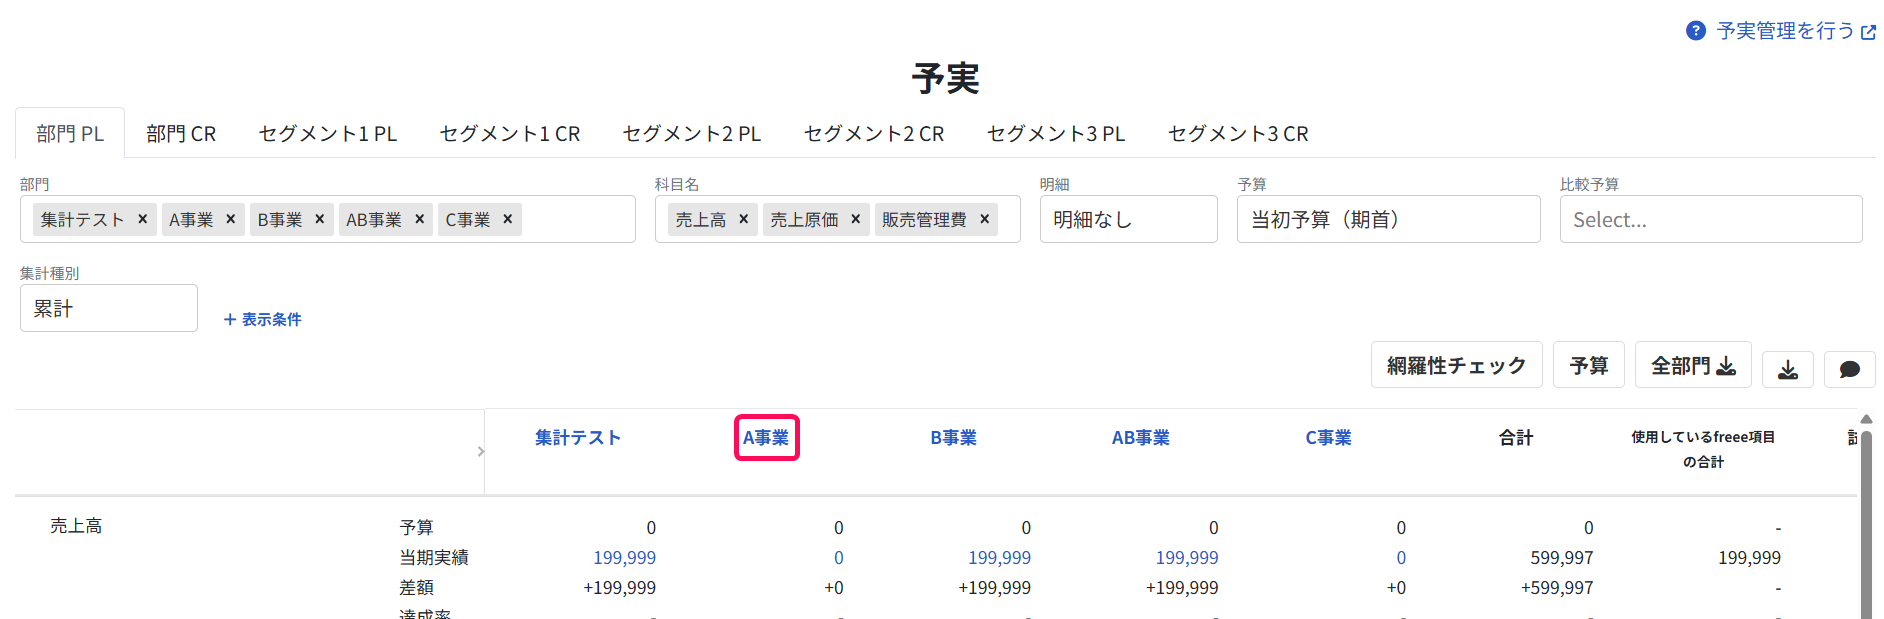The image size is (1884, 619).
Task: Expand the row header panel chevron
Action: point(481,452)
